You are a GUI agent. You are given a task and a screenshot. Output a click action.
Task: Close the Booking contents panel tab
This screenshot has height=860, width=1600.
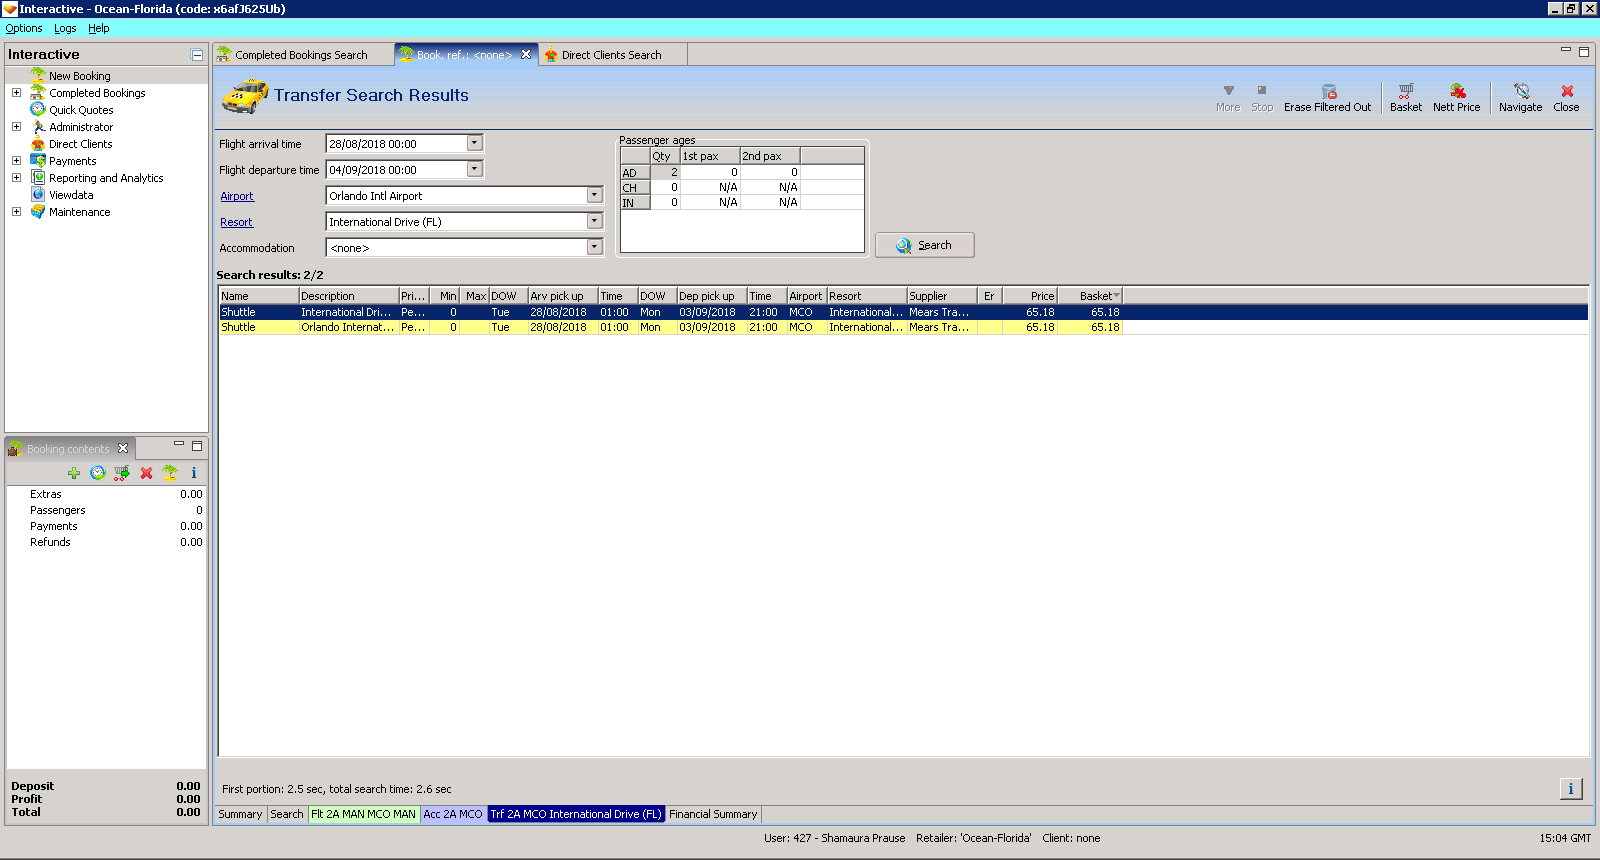point(123,448)
